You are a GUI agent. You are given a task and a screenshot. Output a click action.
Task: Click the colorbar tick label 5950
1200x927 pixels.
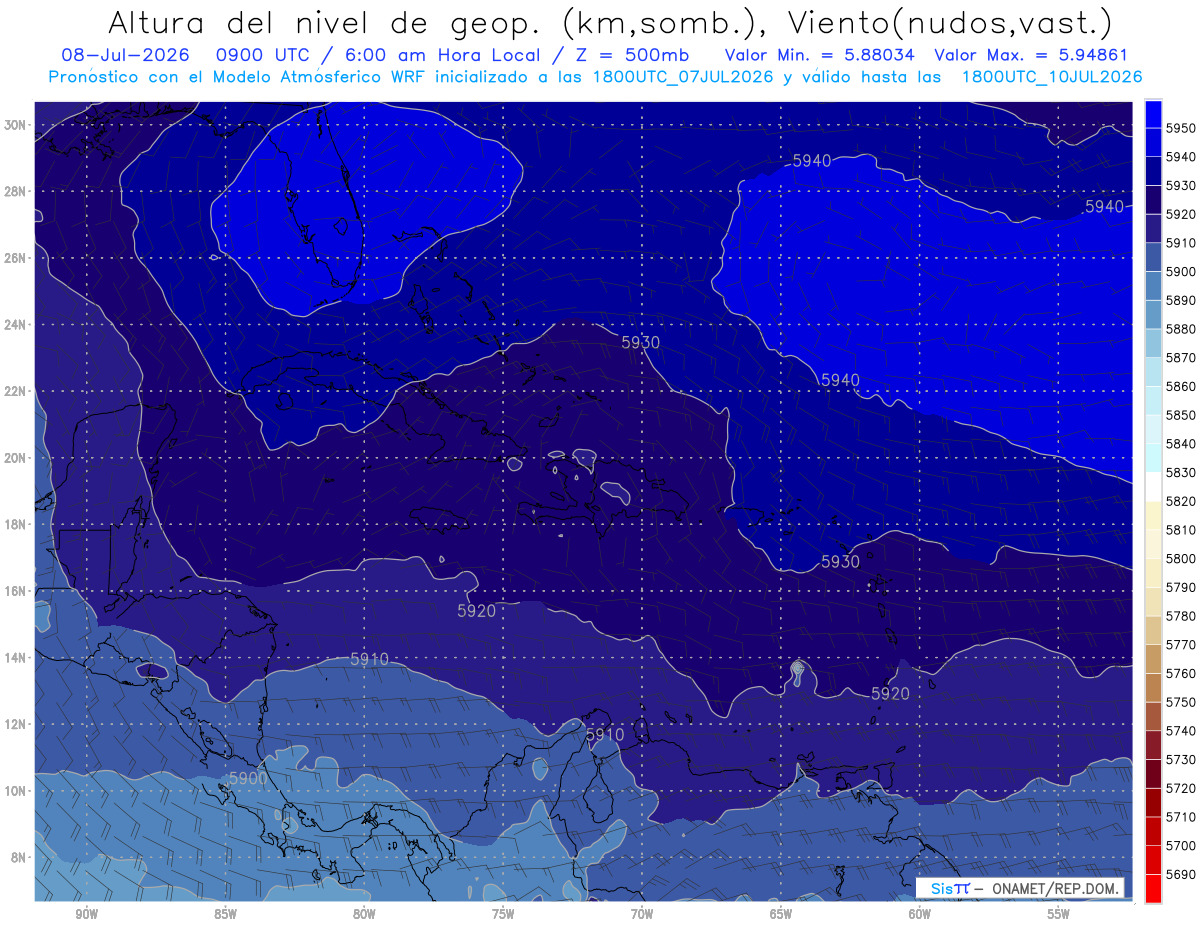click(x=1180, y=128)
